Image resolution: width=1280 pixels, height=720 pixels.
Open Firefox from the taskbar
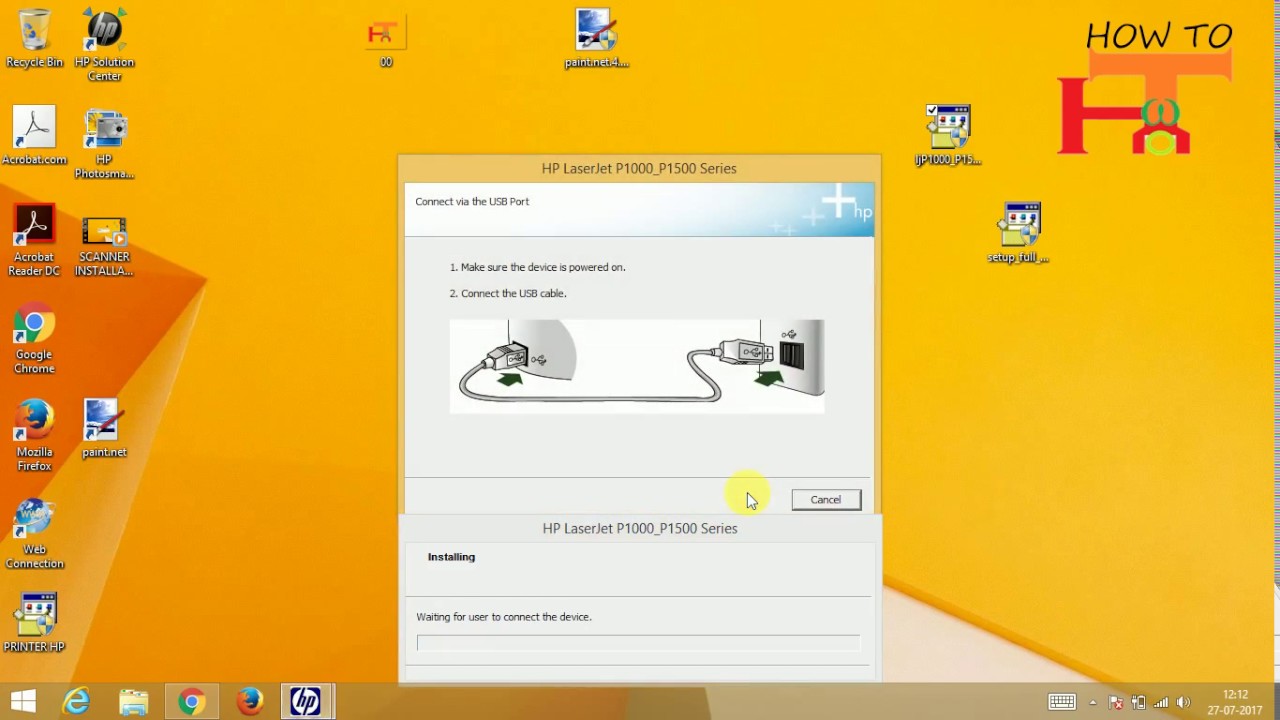click(x=249, y=702)
